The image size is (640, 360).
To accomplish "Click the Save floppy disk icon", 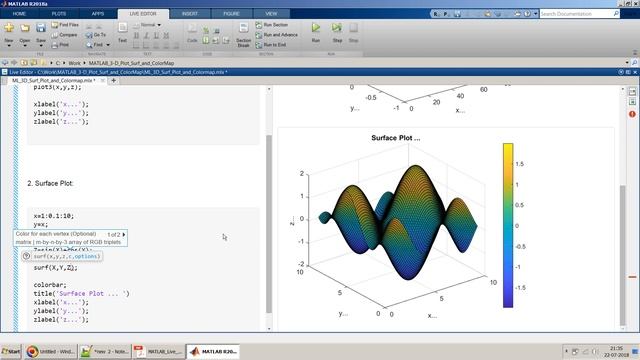I will [x=41, y=28].
